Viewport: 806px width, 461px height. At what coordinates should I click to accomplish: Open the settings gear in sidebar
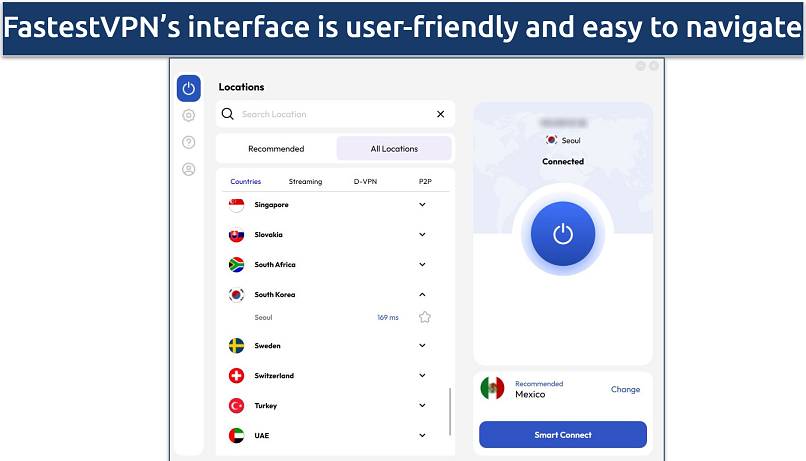click(x=188, y=116)
